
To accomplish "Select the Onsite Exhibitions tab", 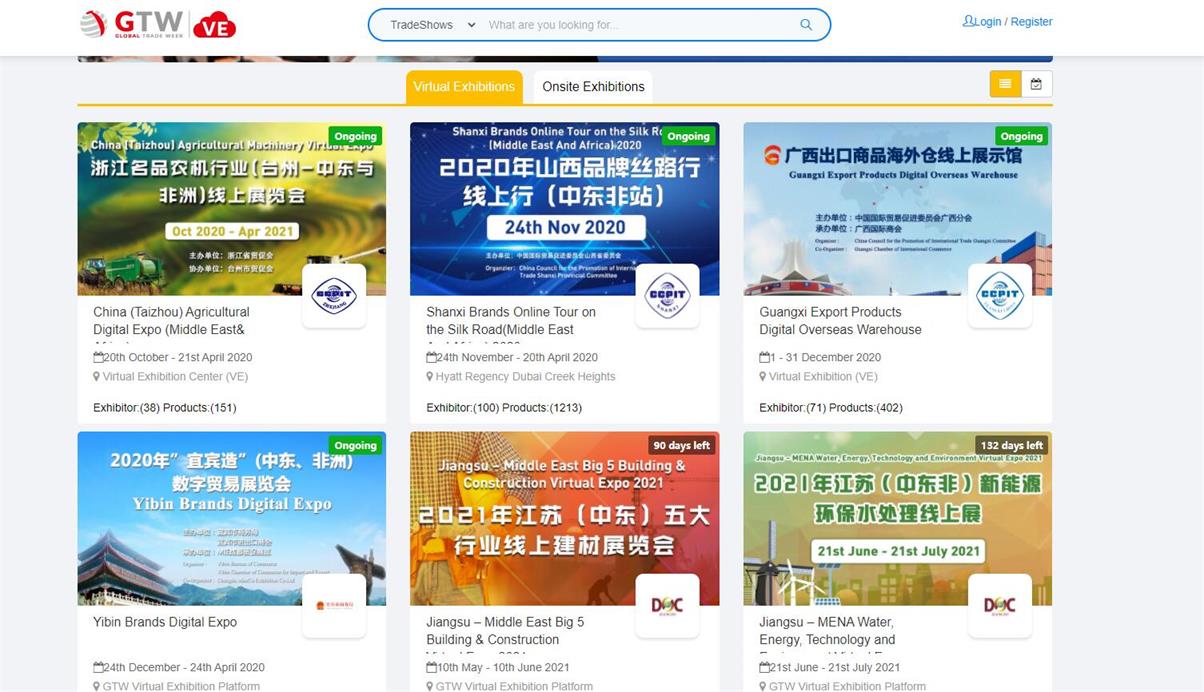I will [x=593, y=87].
